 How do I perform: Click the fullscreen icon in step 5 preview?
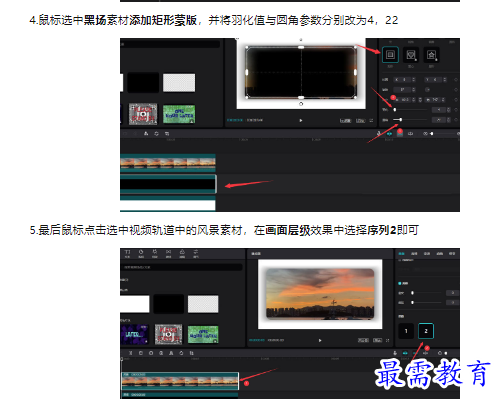click(387, 340)
